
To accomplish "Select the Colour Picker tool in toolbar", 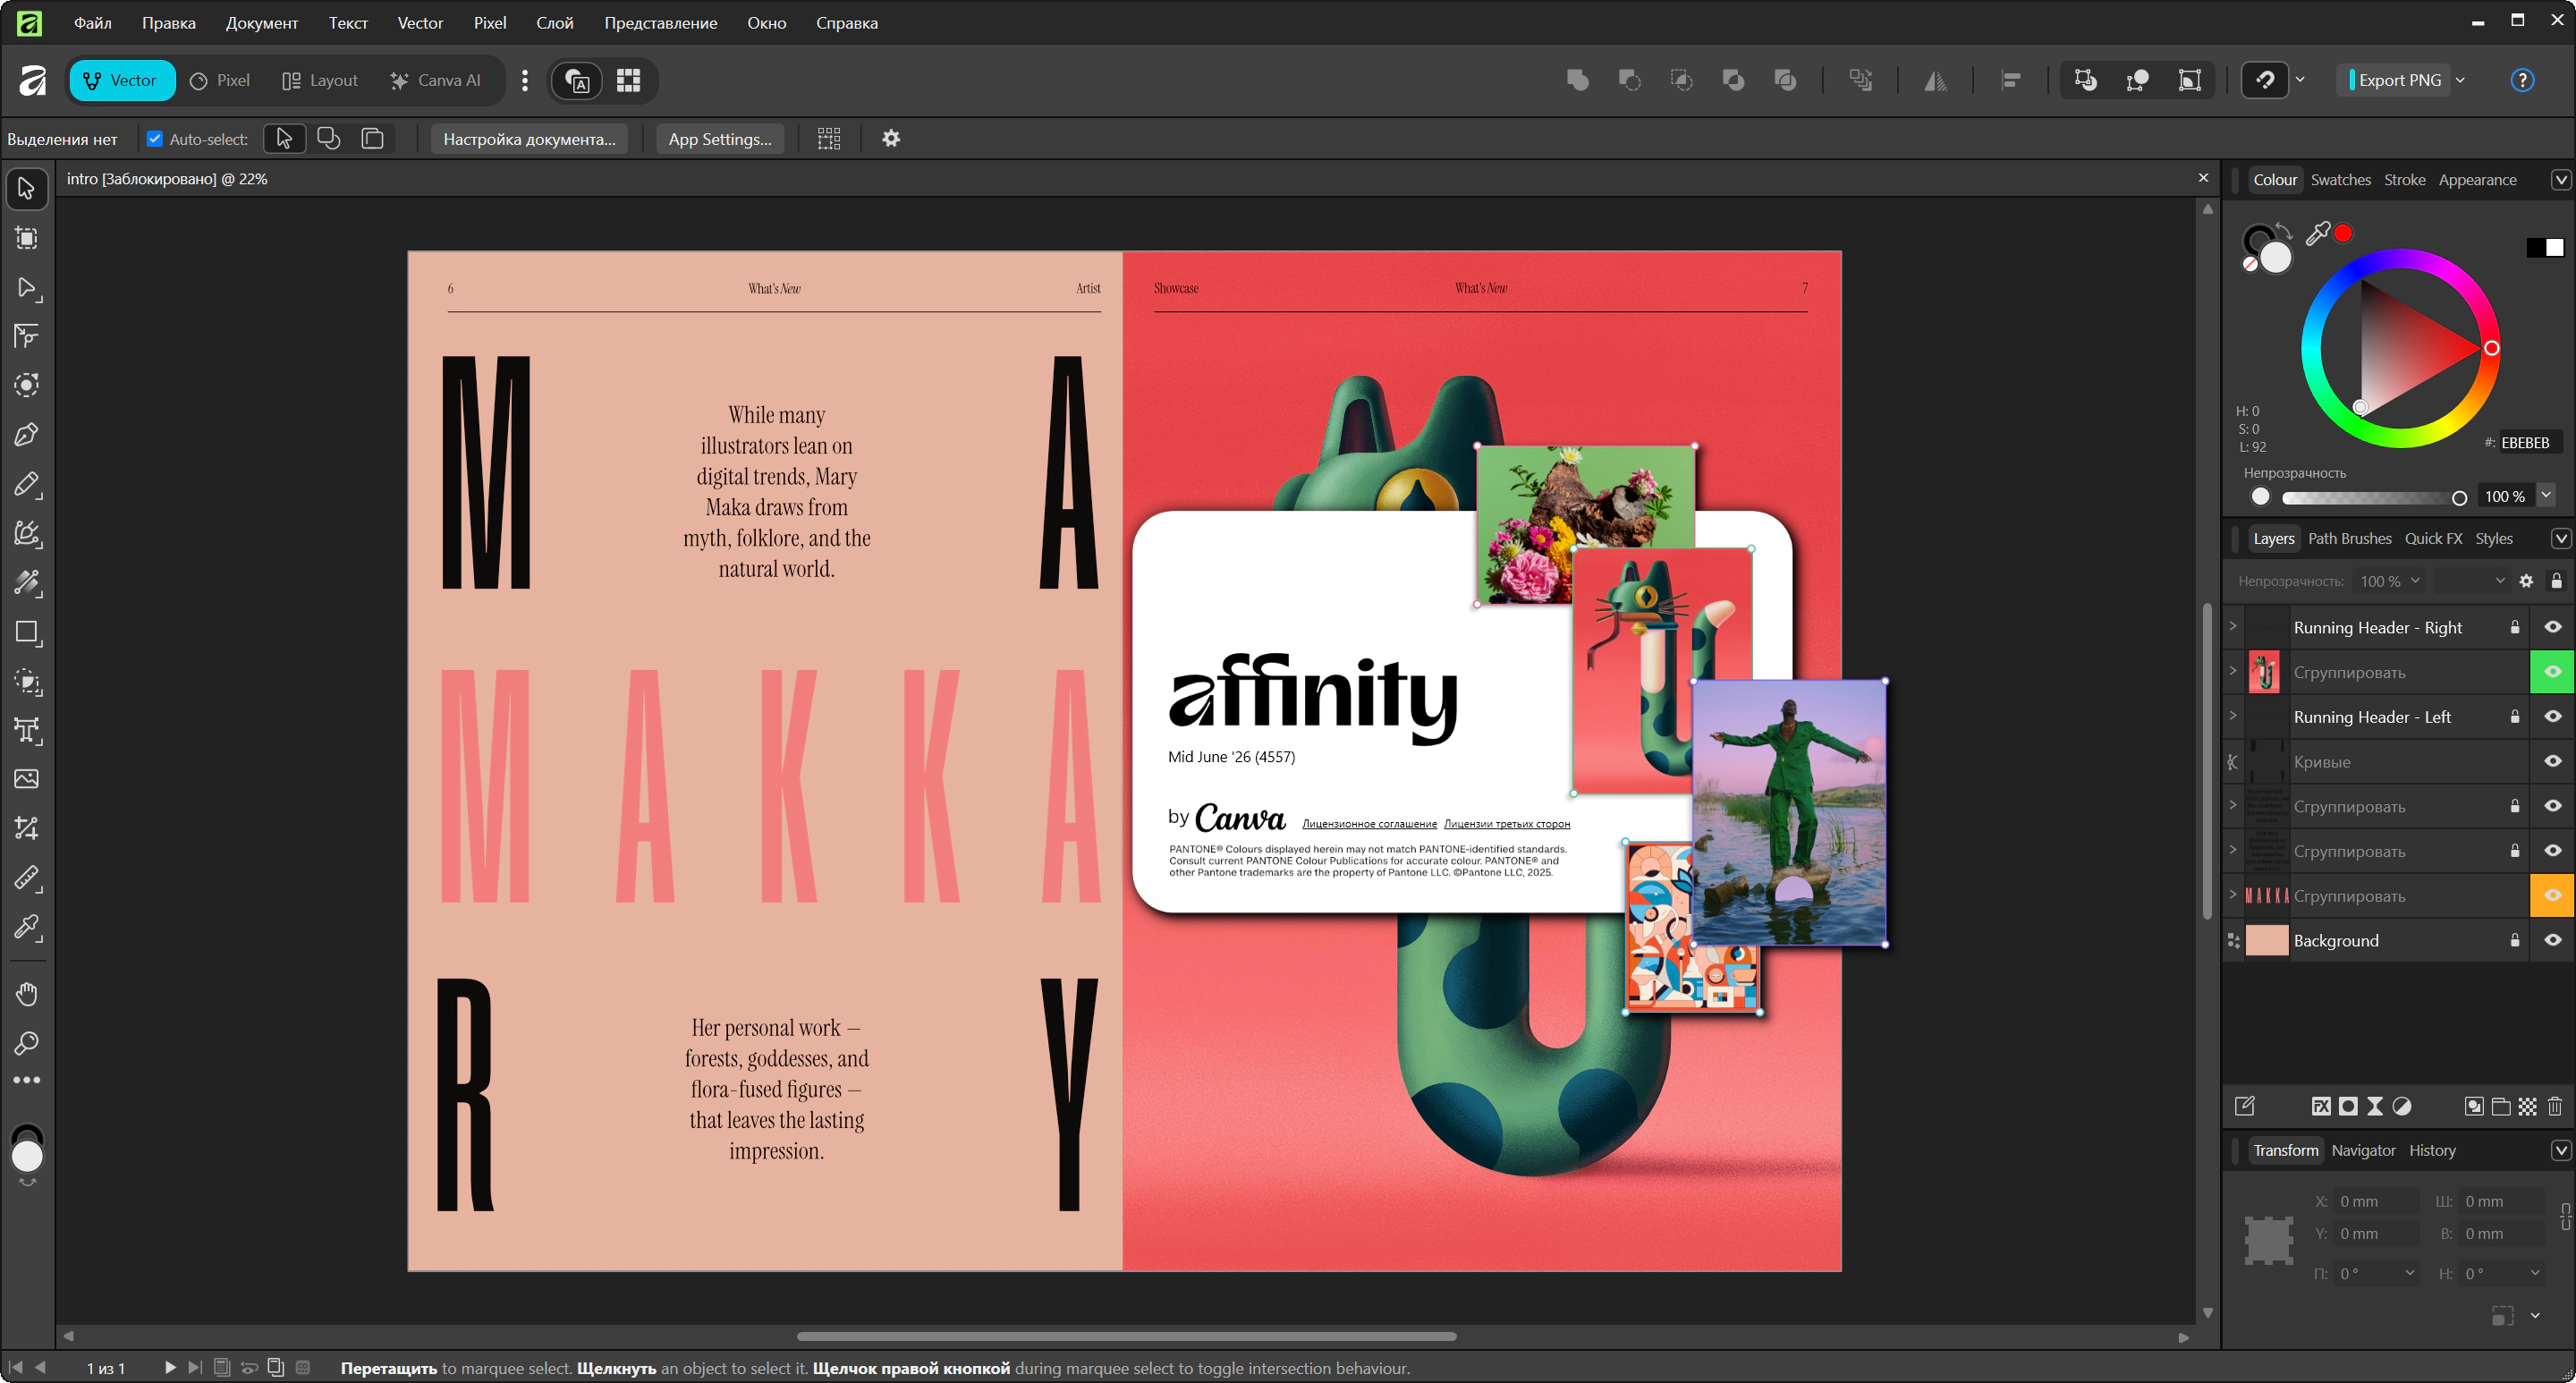I will [27, 928].
